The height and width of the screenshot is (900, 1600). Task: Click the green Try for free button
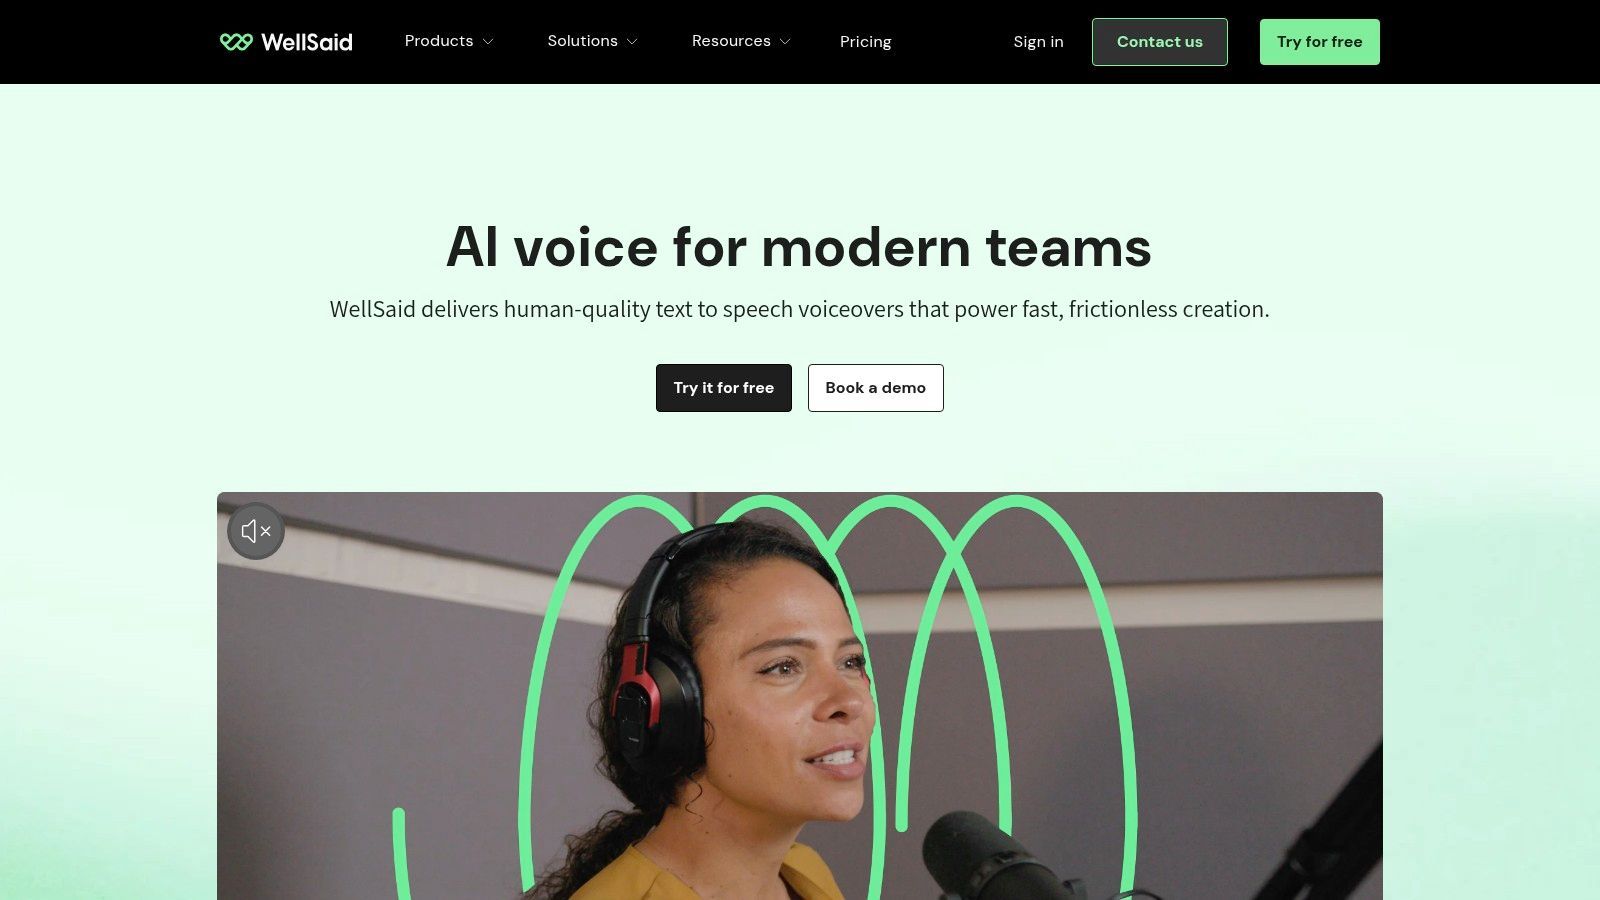(1319, 42)
